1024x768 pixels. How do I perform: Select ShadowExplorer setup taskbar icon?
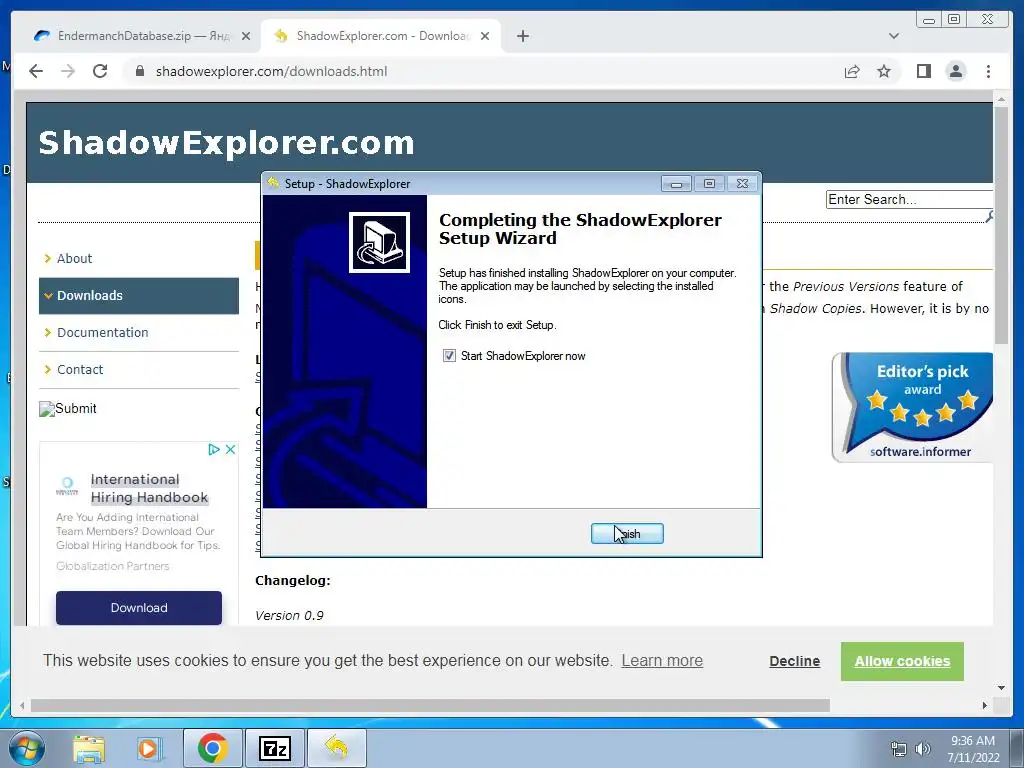336,748
